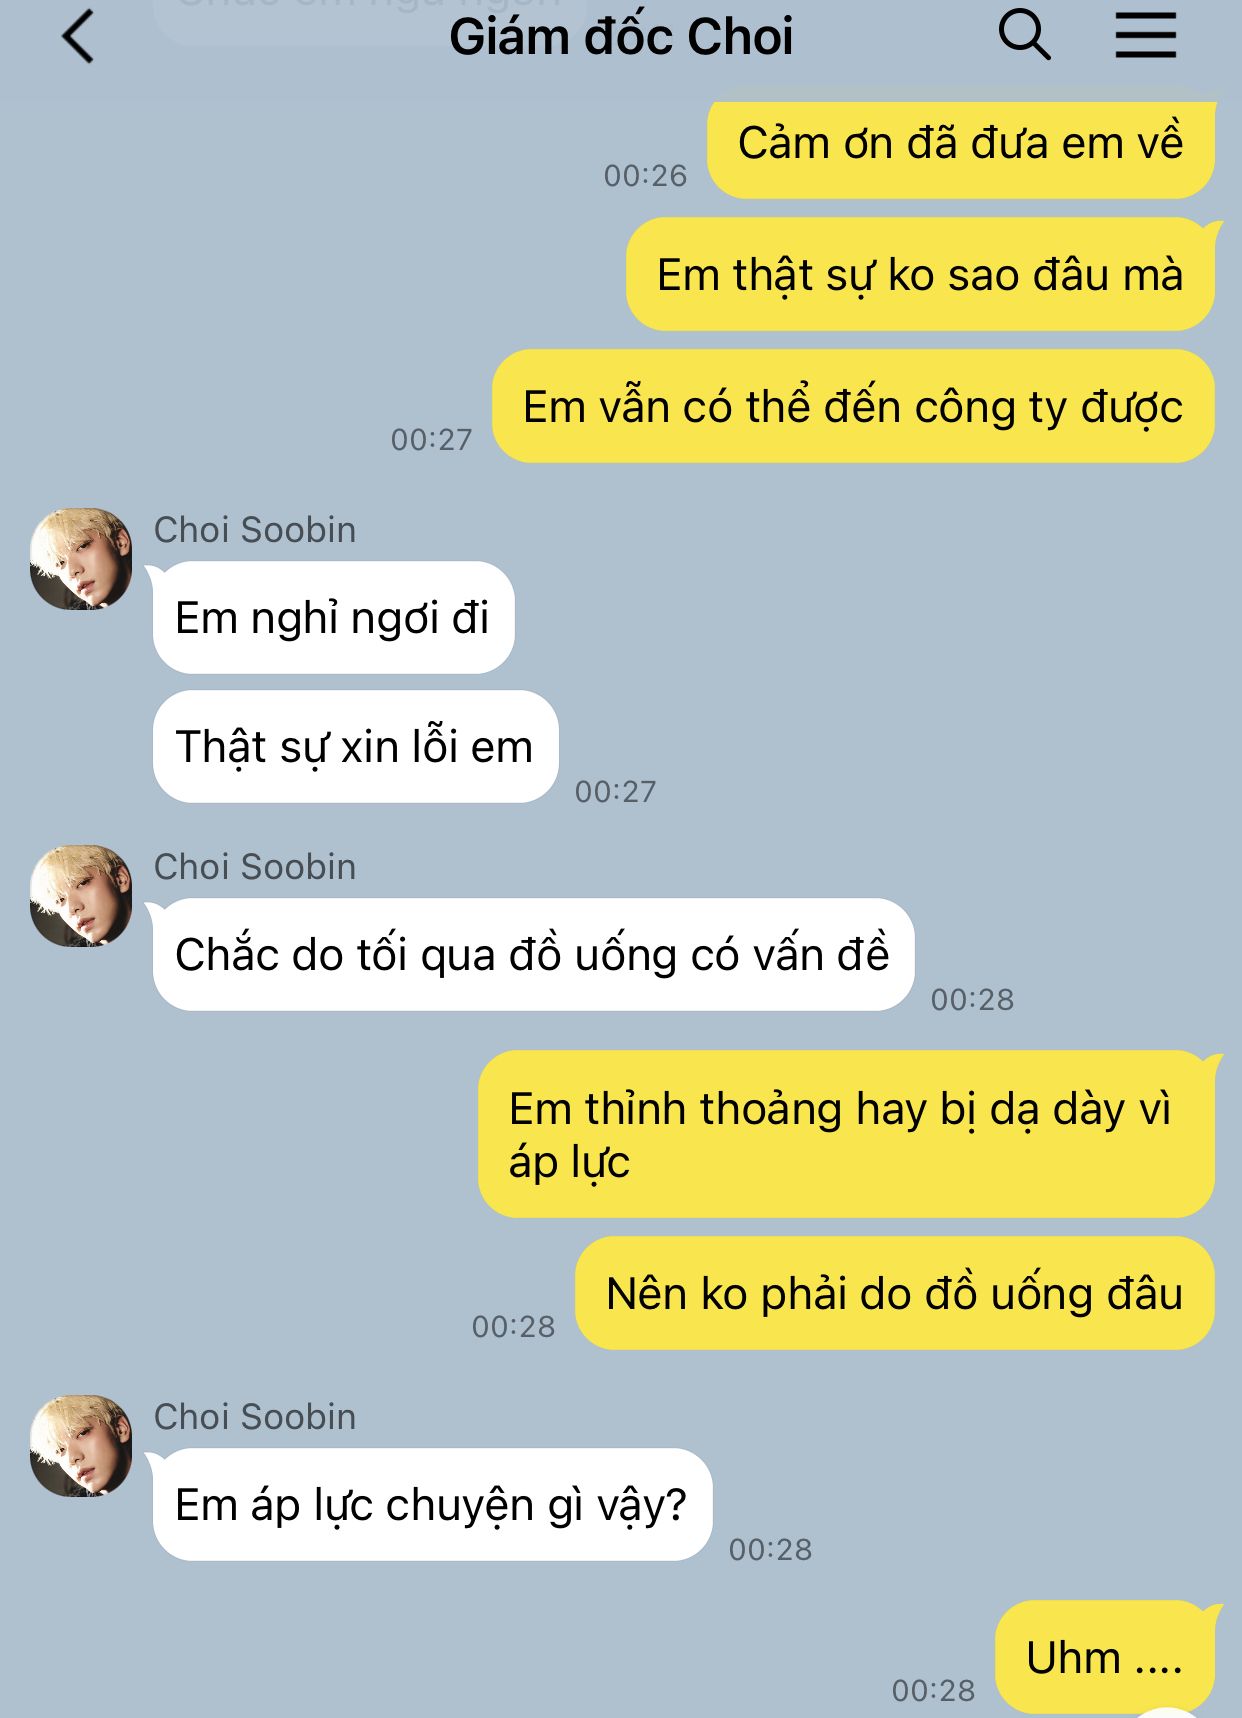Select the 'Thật sự xin lỗi em' message
1242x1718 pixels.
(x=355, y=746)
